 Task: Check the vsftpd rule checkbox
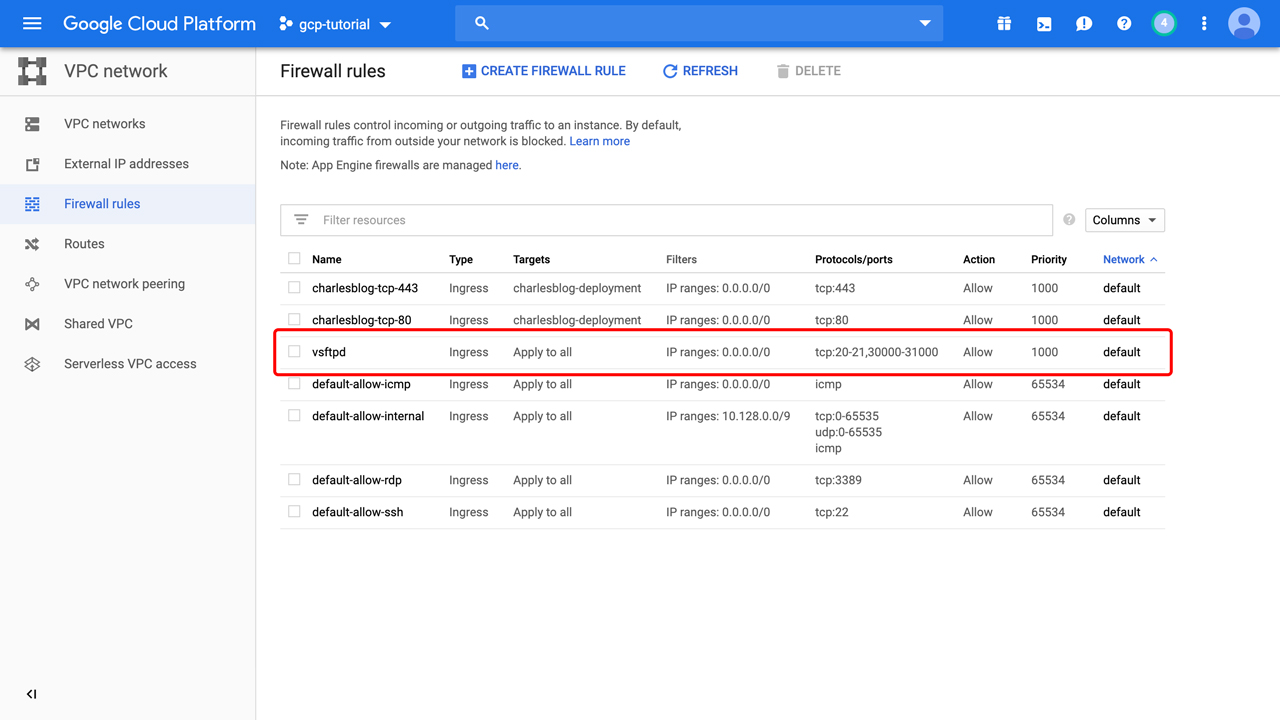pos(294,351)
